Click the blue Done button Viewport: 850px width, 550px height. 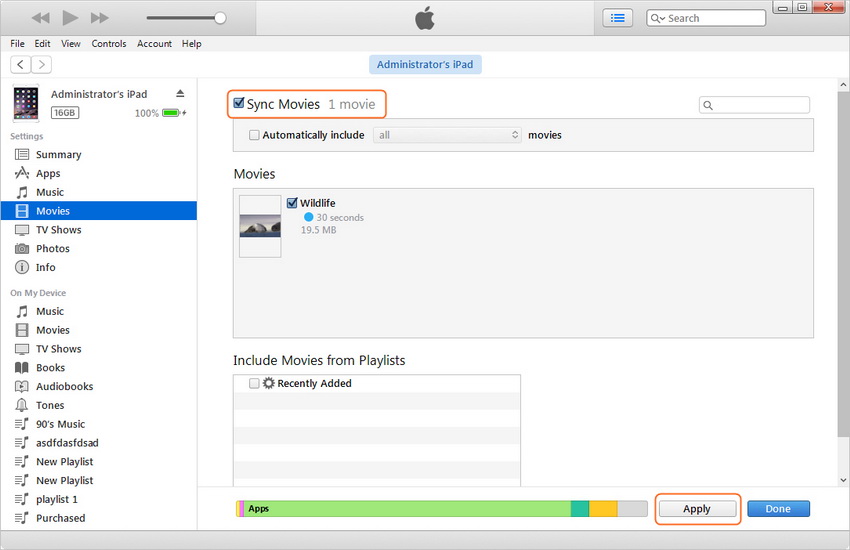click(778, 509)
